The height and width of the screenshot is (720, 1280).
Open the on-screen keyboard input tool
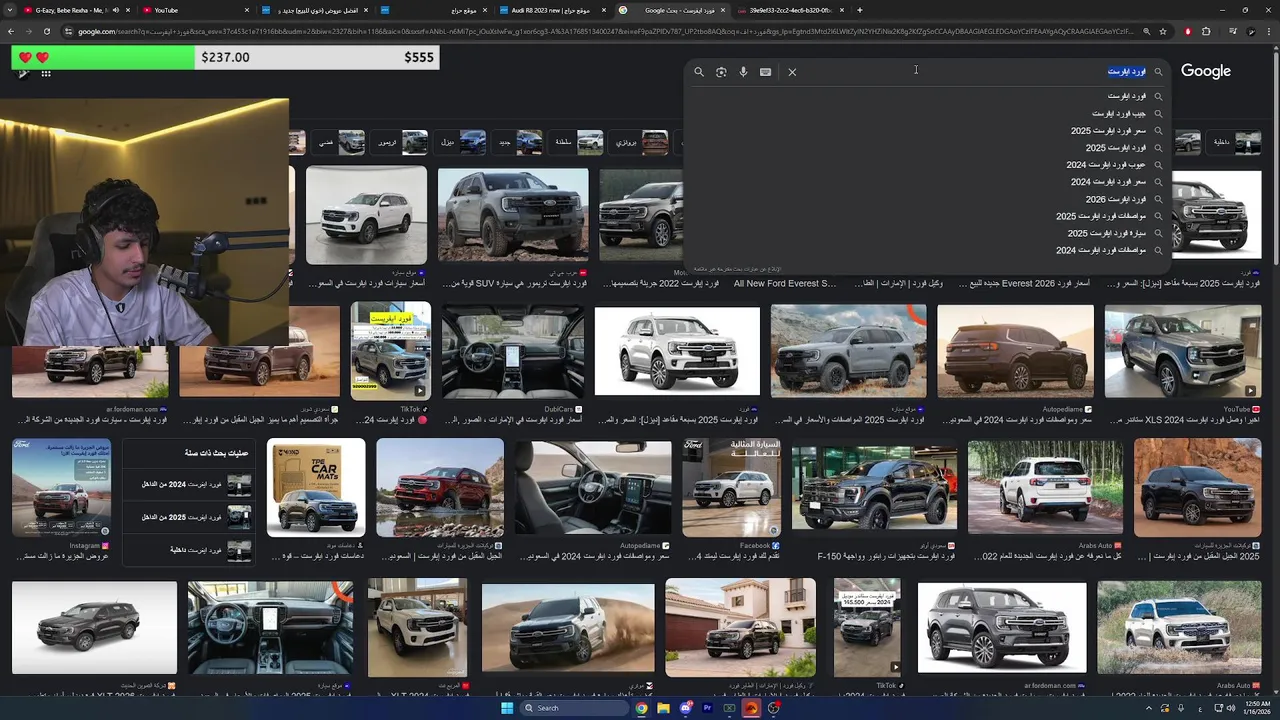pyautogui.click(x=765, y=72)
